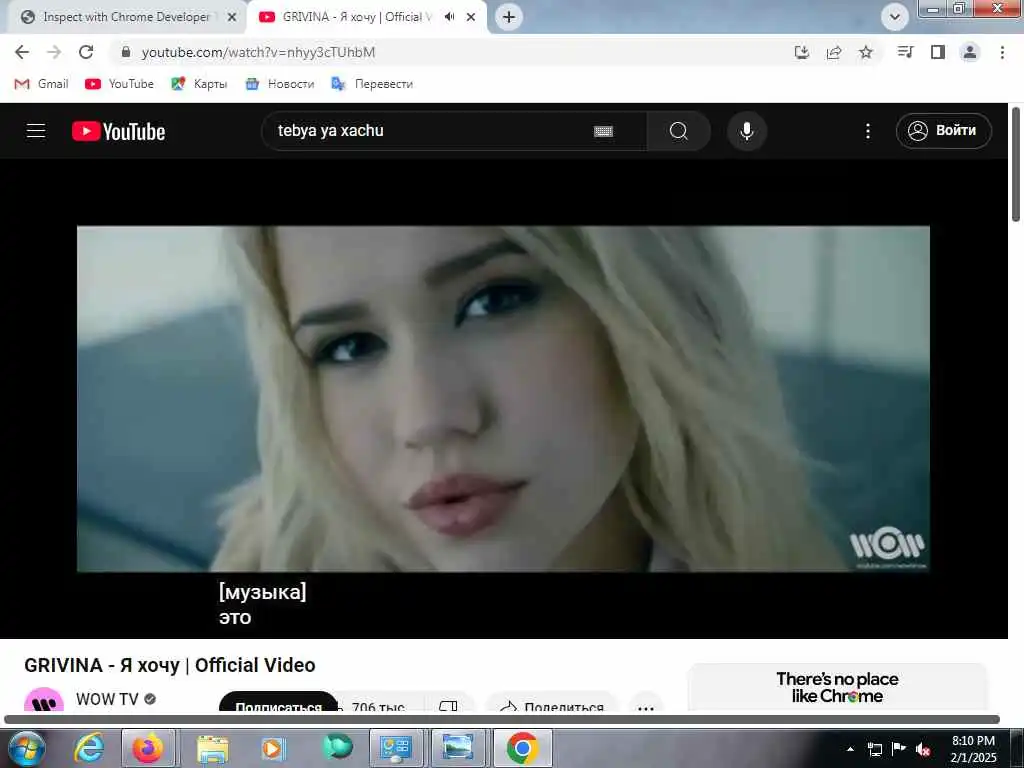This screenshot has width=1024, height=768.
Task: Open the Карты bookmark
Action: pos(199,84)
